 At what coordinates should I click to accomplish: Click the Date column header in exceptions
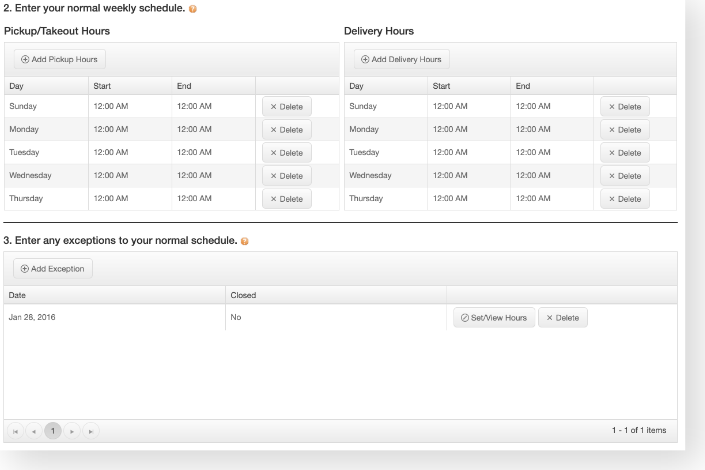coord(18,295)
